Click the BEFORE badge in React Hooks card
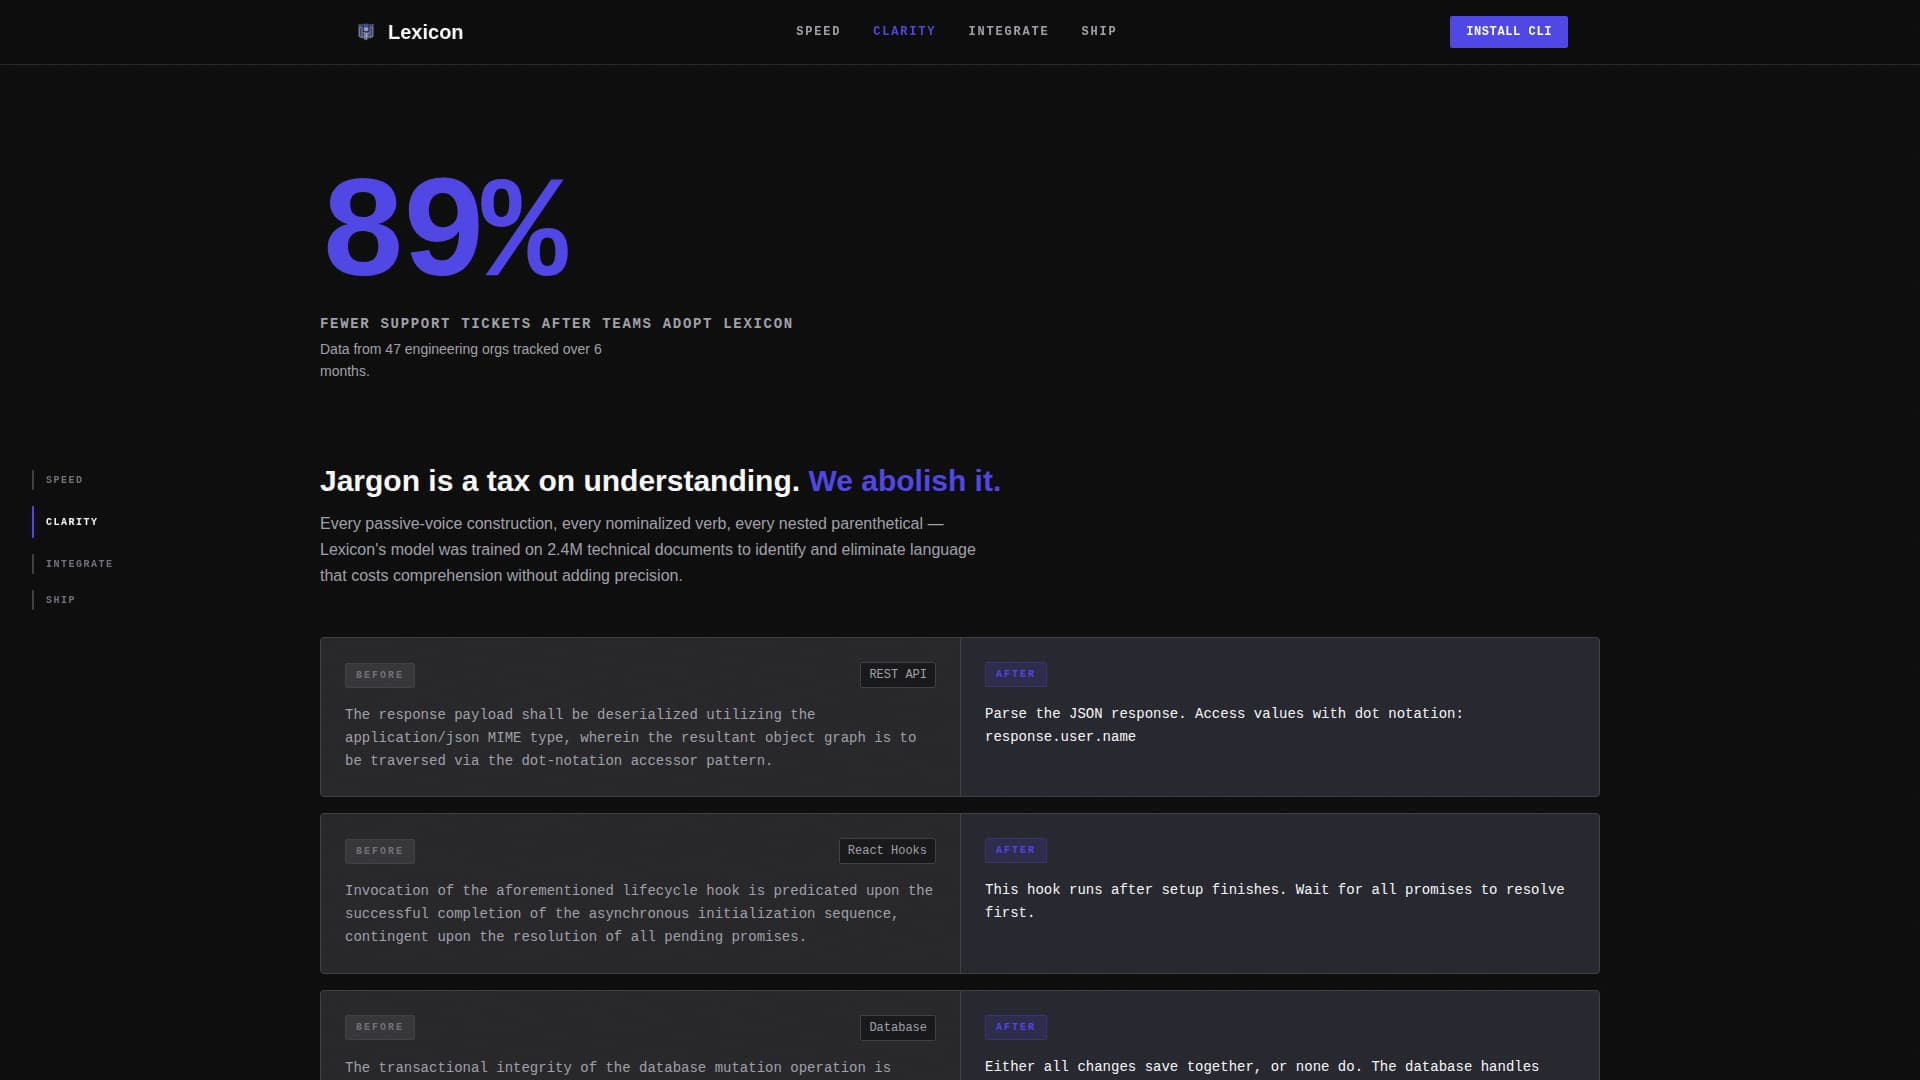Image resolution: width=1920 pixels, height=1080 pixels. pyautogui.click(x=380, y=851)
